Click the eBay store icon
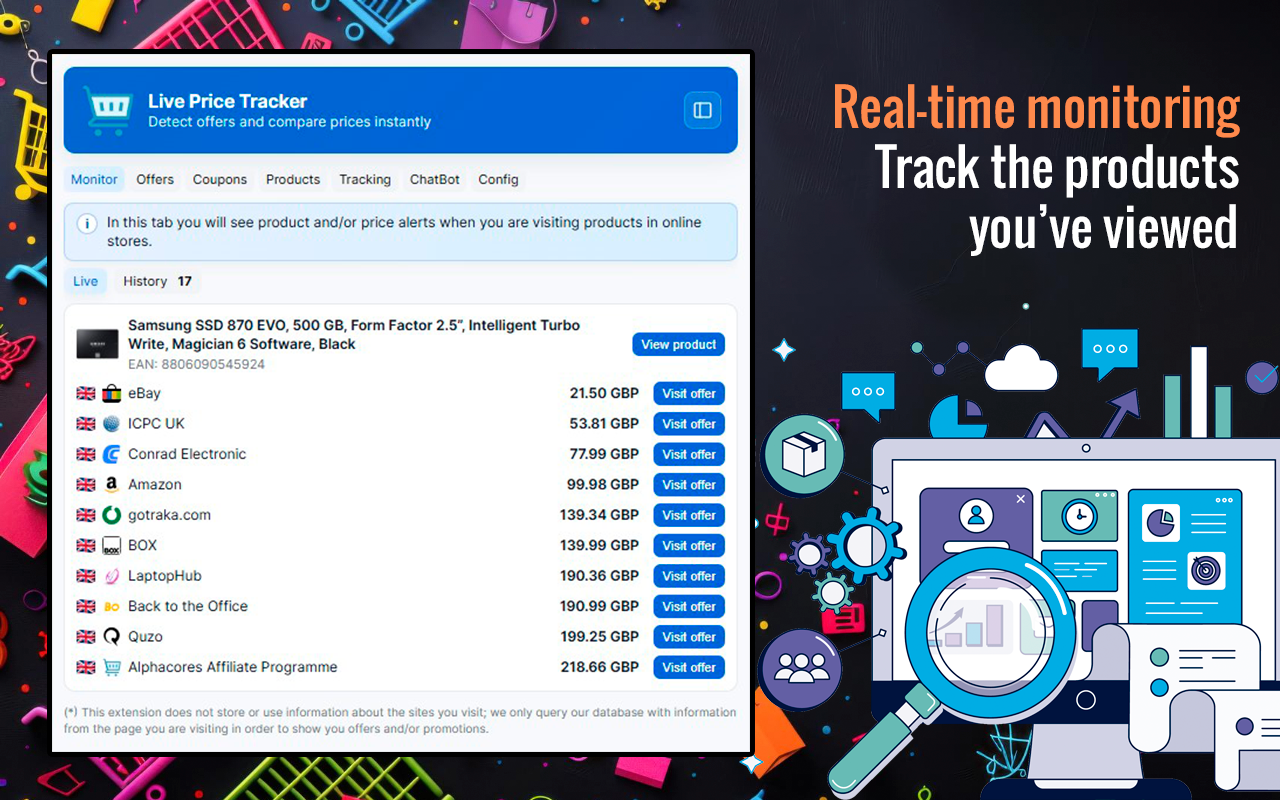 pos(111,393)
